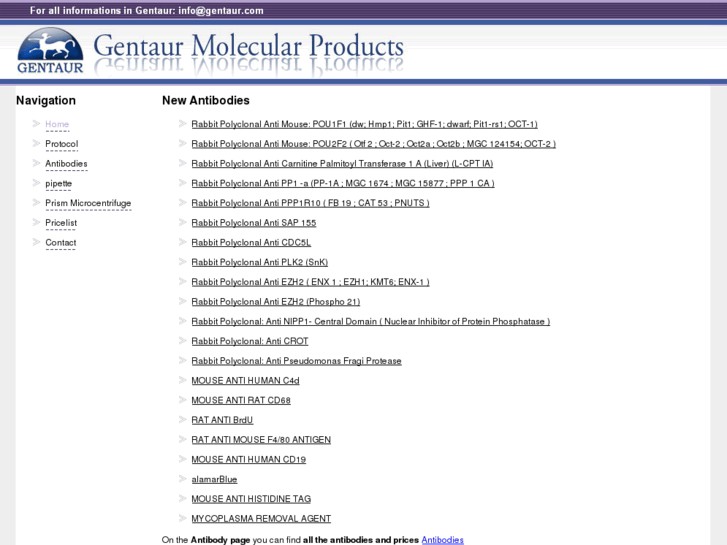This screenshot has height=545, width=727.
Task: Open the pipette navigation link
Action: [58, 184]
